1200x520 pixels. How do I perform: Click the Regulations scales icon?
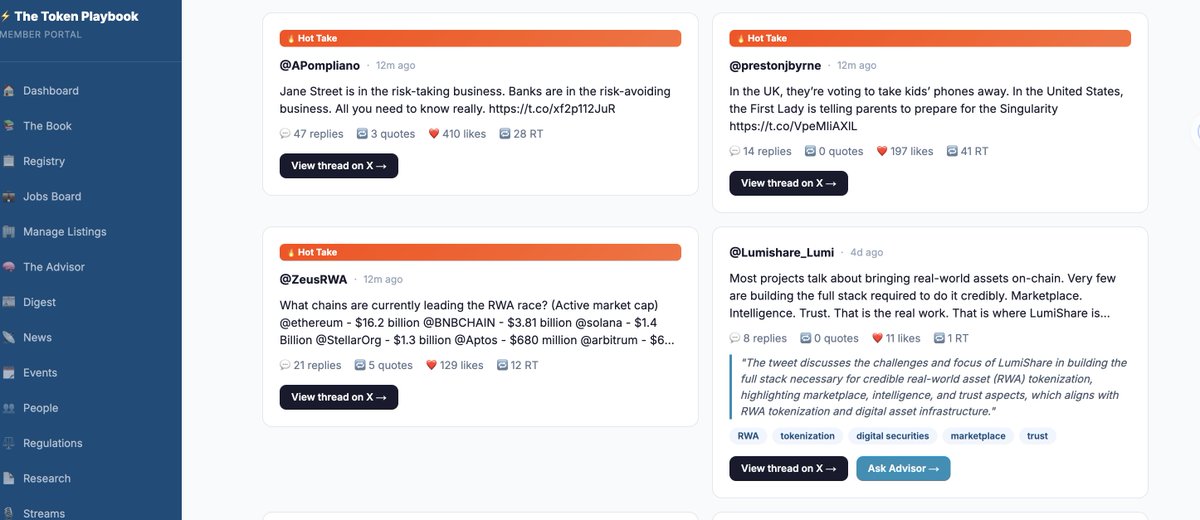coord(9,443)
